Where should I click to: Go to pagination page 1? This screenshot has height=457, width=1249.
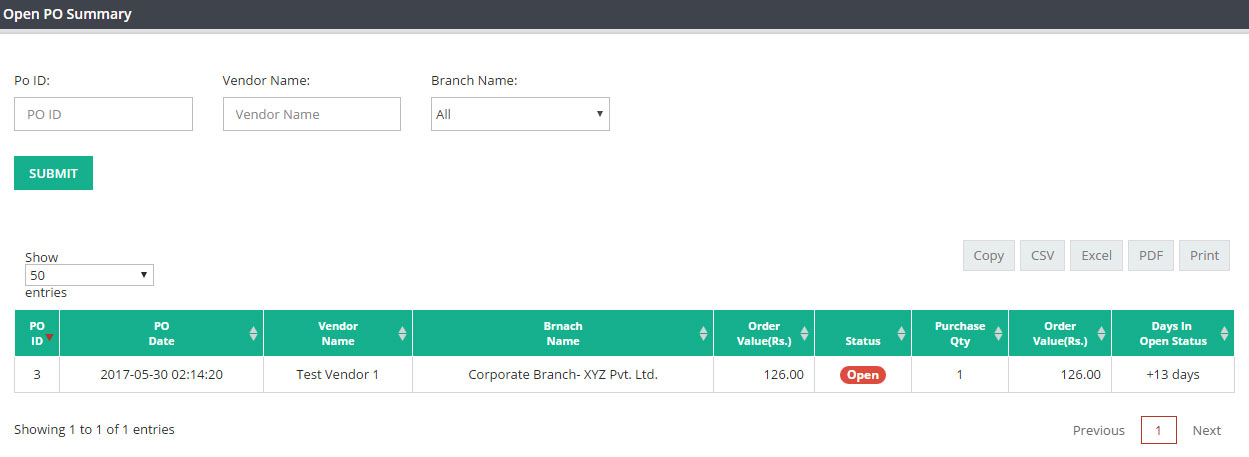[x=1159, y=430]
